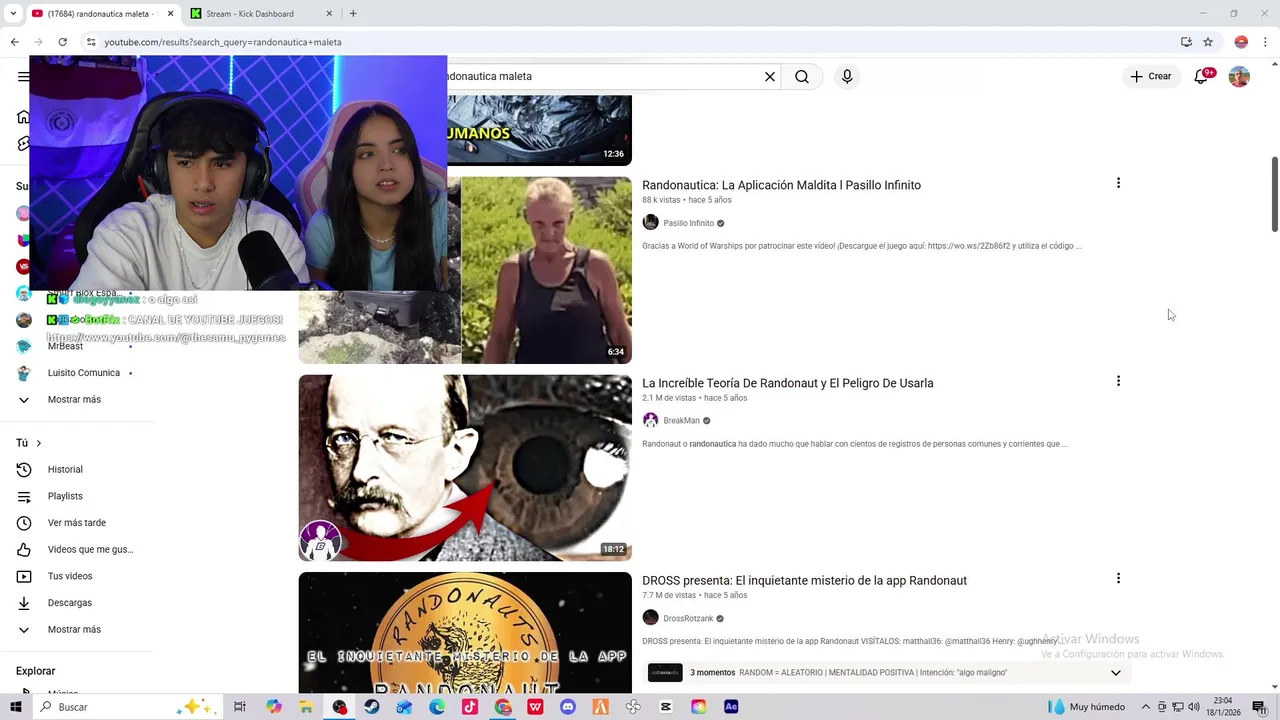Open Descargas in the sidebar
The image size is (1280, 720).
coord(69,603)
